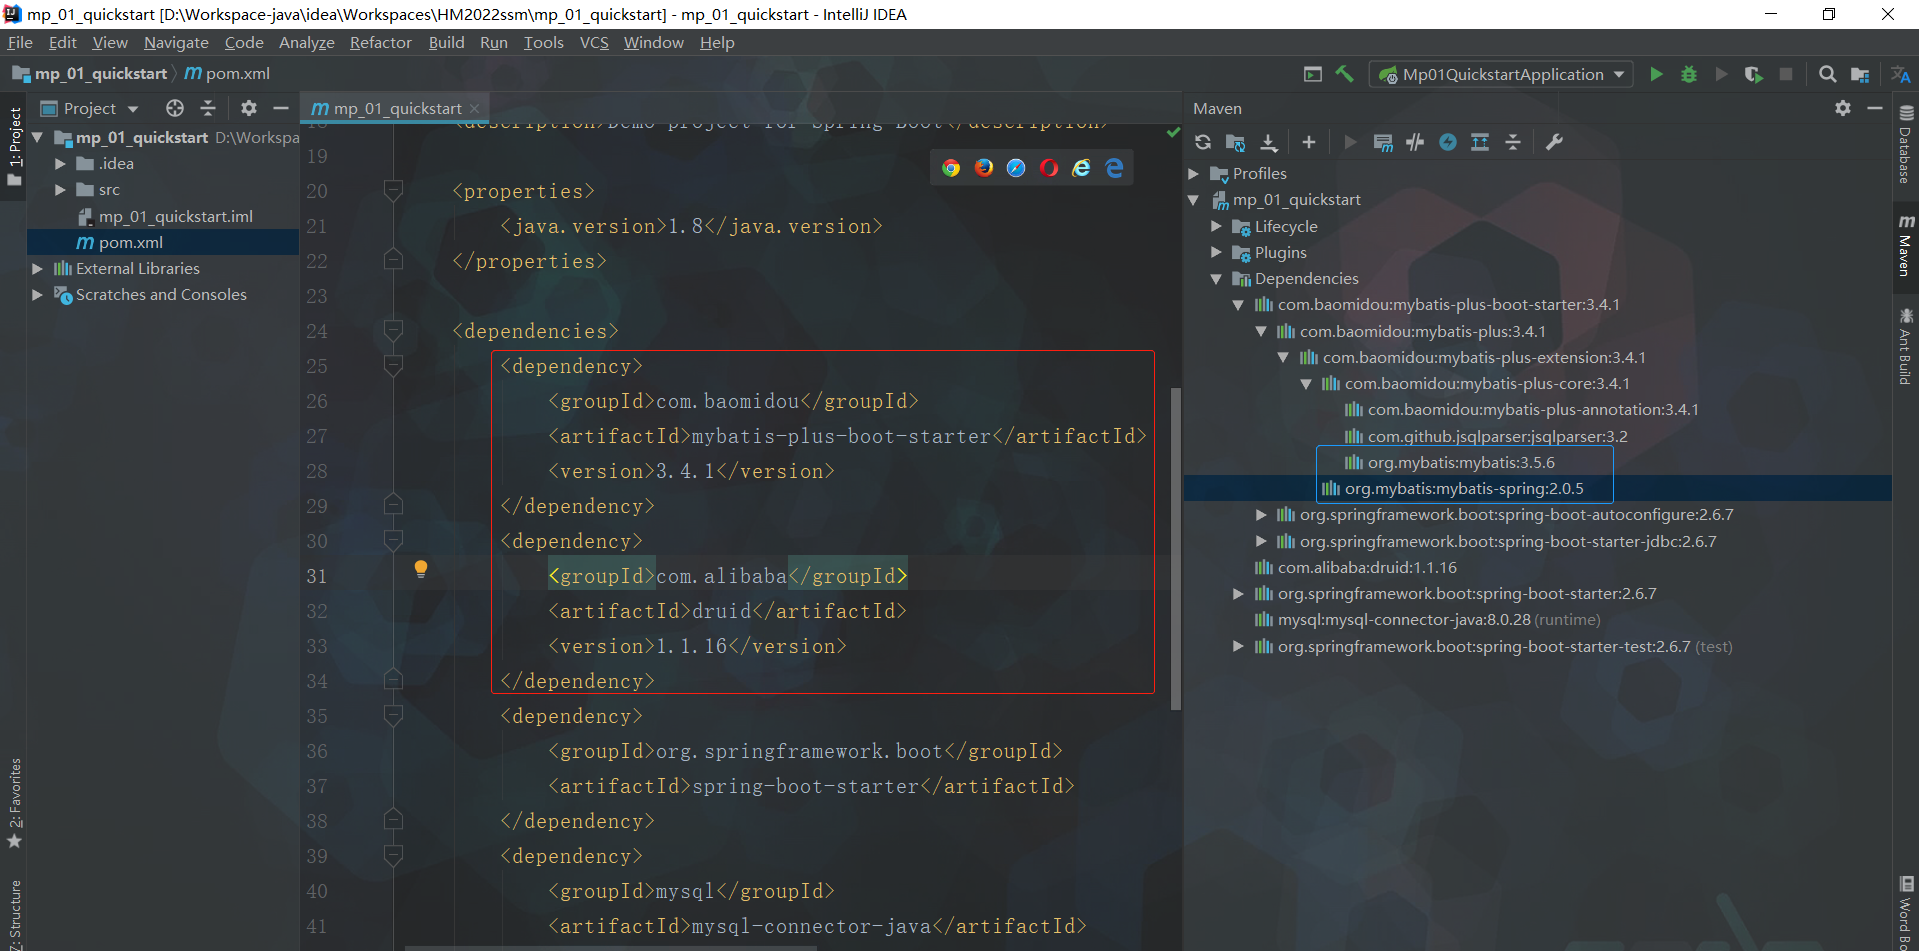Open the Refactor menu
The width and height of the screenshot is (1919, 951).
380,42
